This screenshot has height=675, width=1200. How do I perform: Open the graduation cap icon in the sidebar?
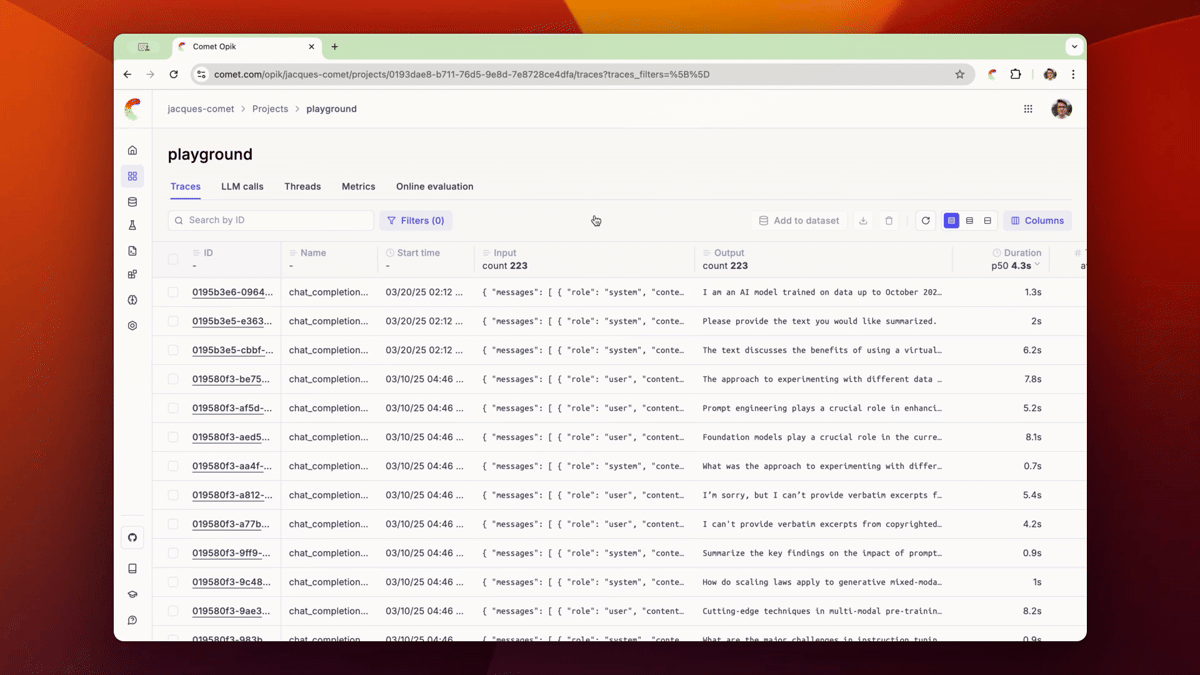(x=132, y=594)
